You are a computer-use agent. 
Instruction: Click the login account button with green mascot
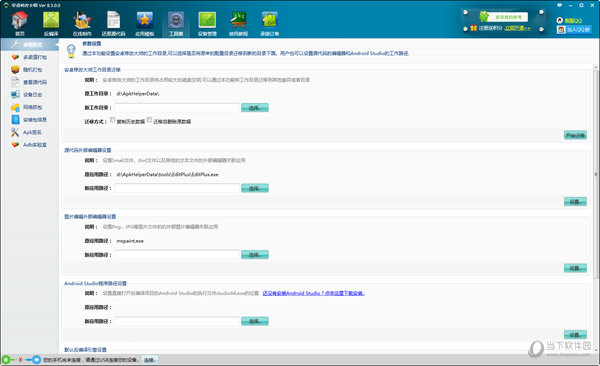click(x=503, y=16)
